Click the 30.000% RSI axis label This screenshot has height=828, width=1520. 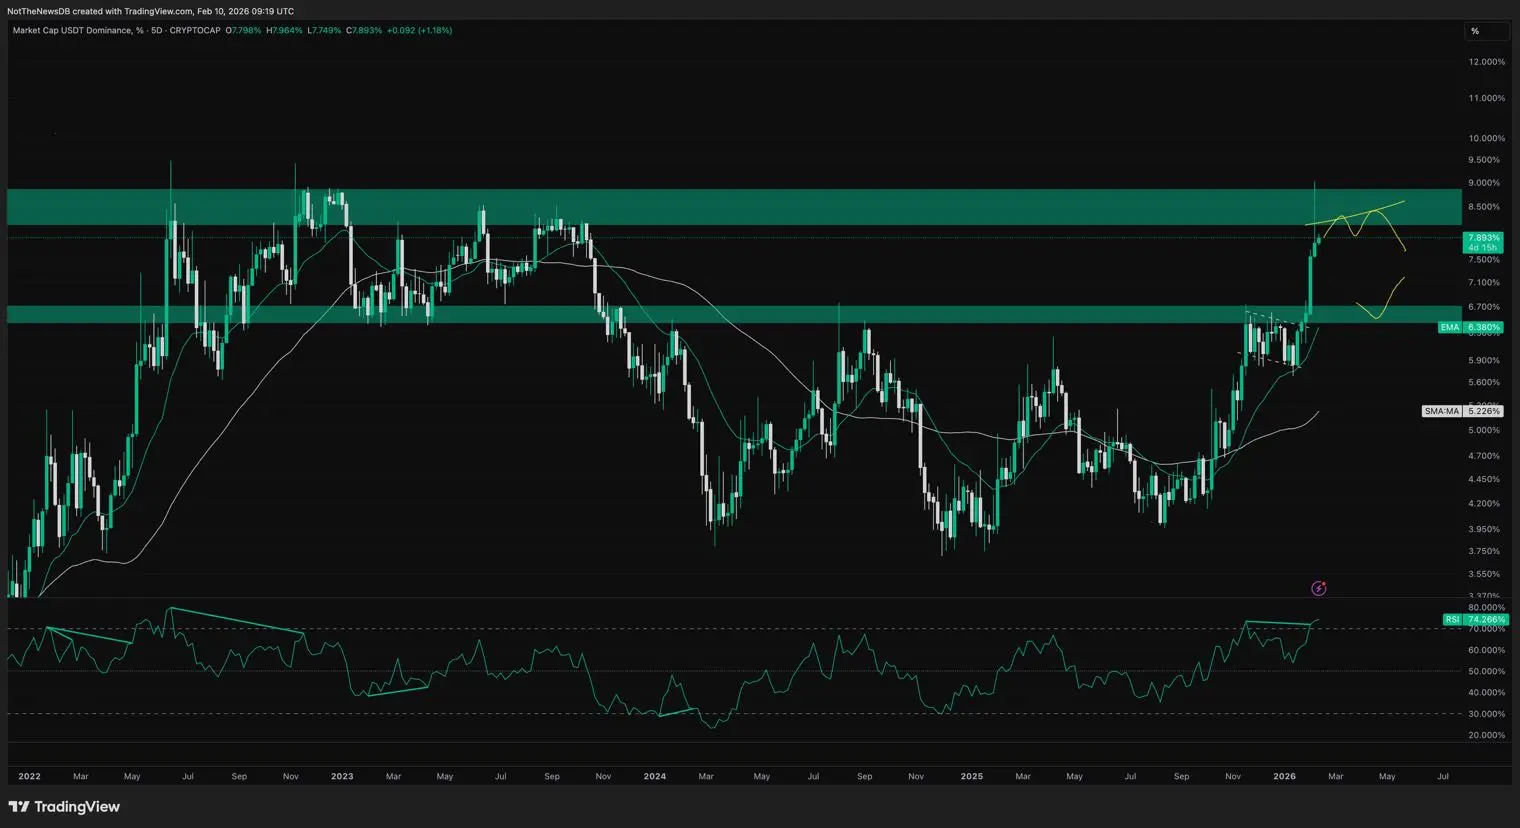point(1486,714)
